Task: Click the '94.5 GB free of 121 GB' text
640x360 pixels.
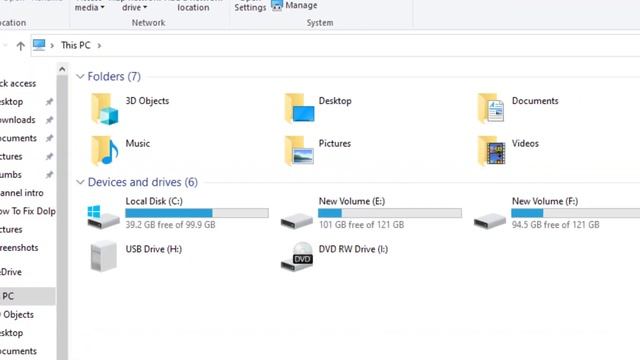Action: click(x=556, y=224)
